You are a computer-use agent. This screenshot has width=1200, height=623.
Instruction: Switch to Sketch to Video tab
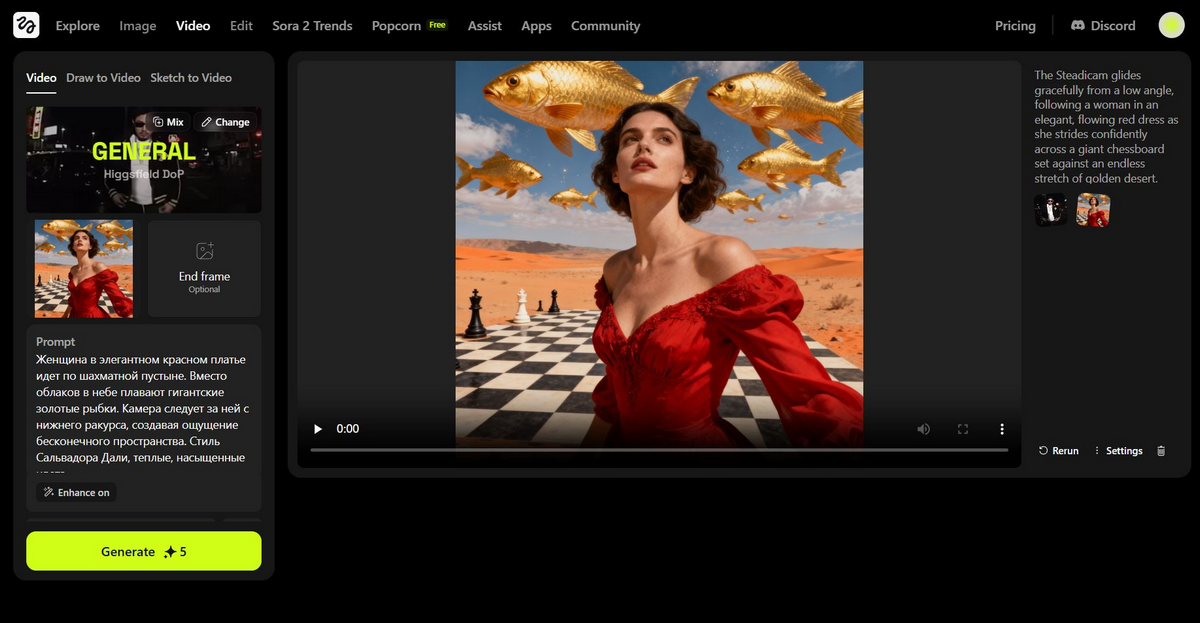[191, 78]
